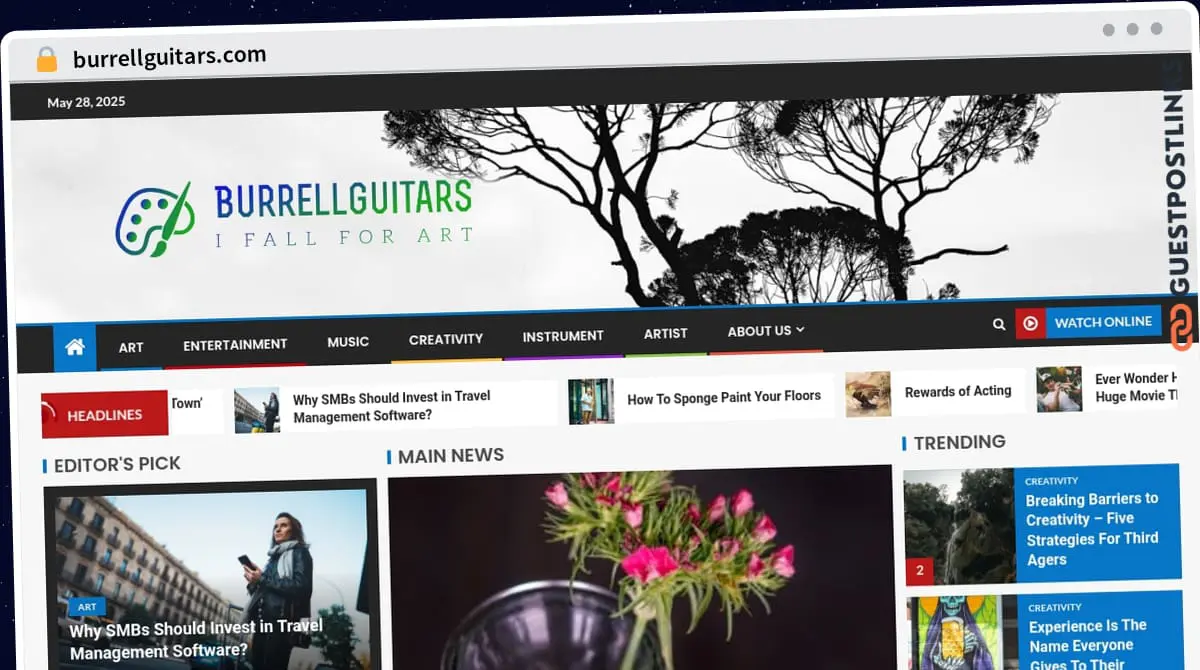
Task: Click thumbnail beside Sponge Paint headline
Action: point(591,401)
